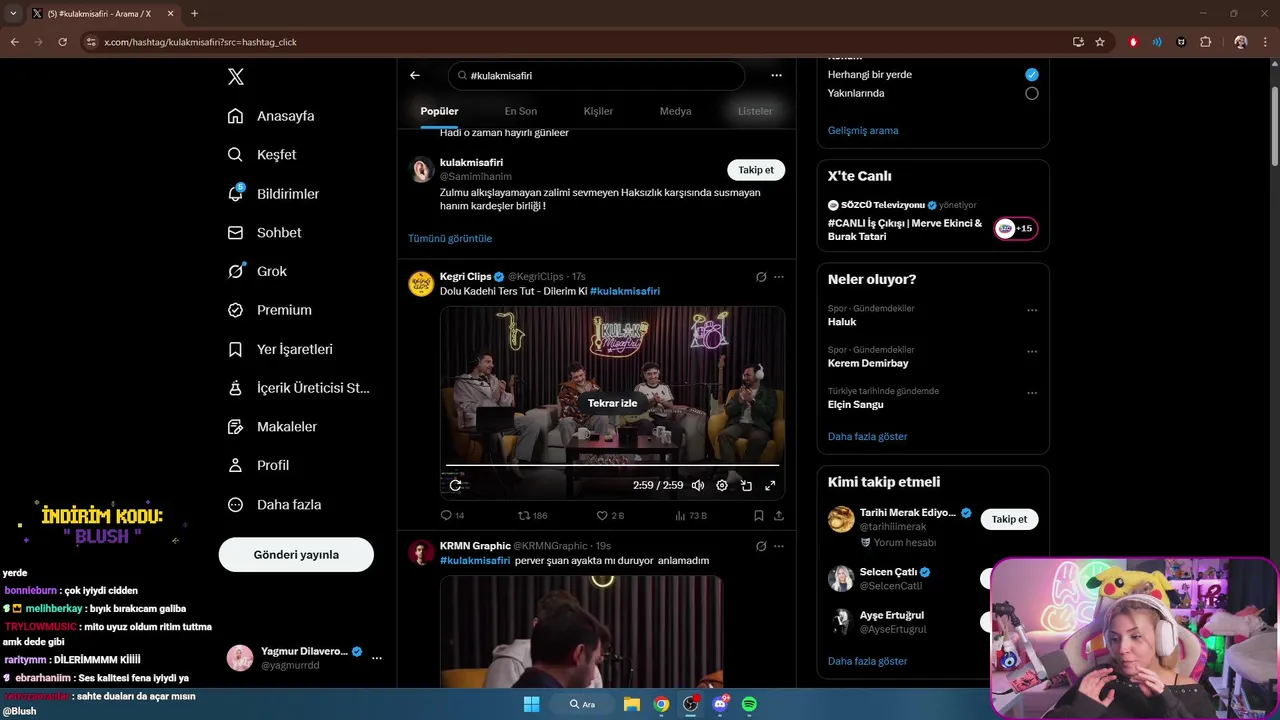Click back arrow beside search box
The image size is (1280, 720).
click(415, 75)
